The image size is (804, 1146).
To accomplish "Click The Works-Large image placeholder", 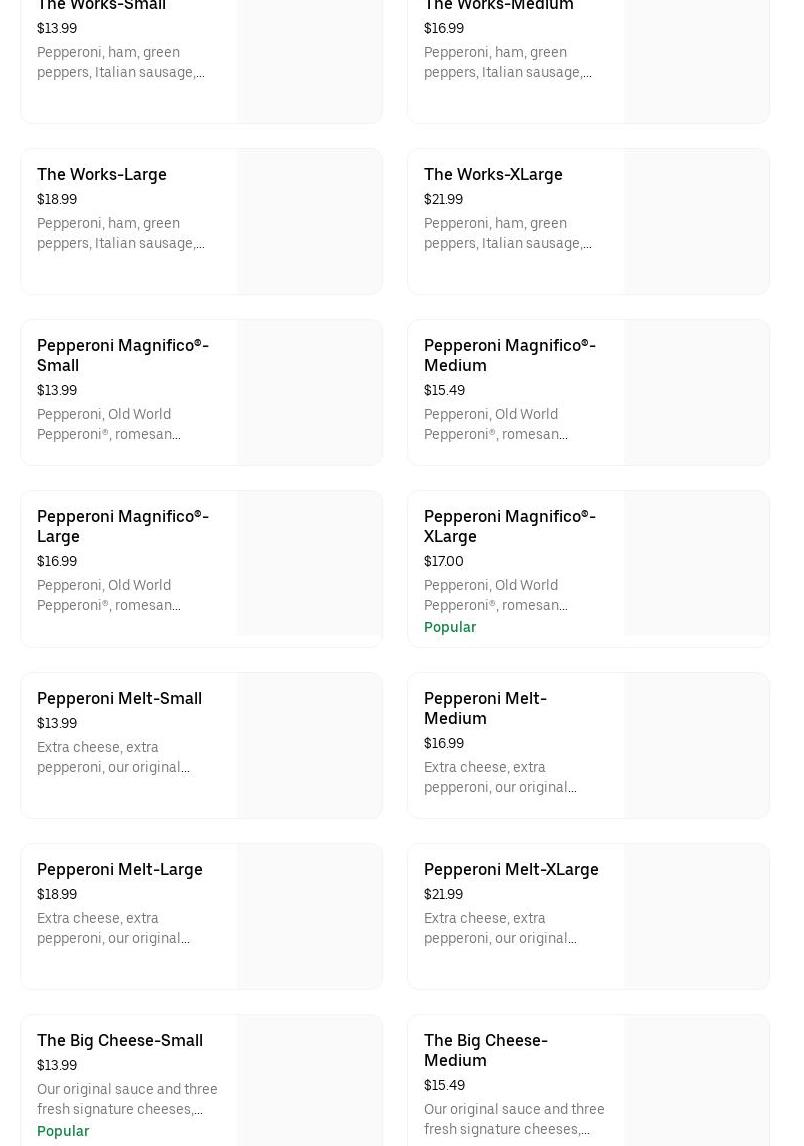I will (x=310, y=222).
